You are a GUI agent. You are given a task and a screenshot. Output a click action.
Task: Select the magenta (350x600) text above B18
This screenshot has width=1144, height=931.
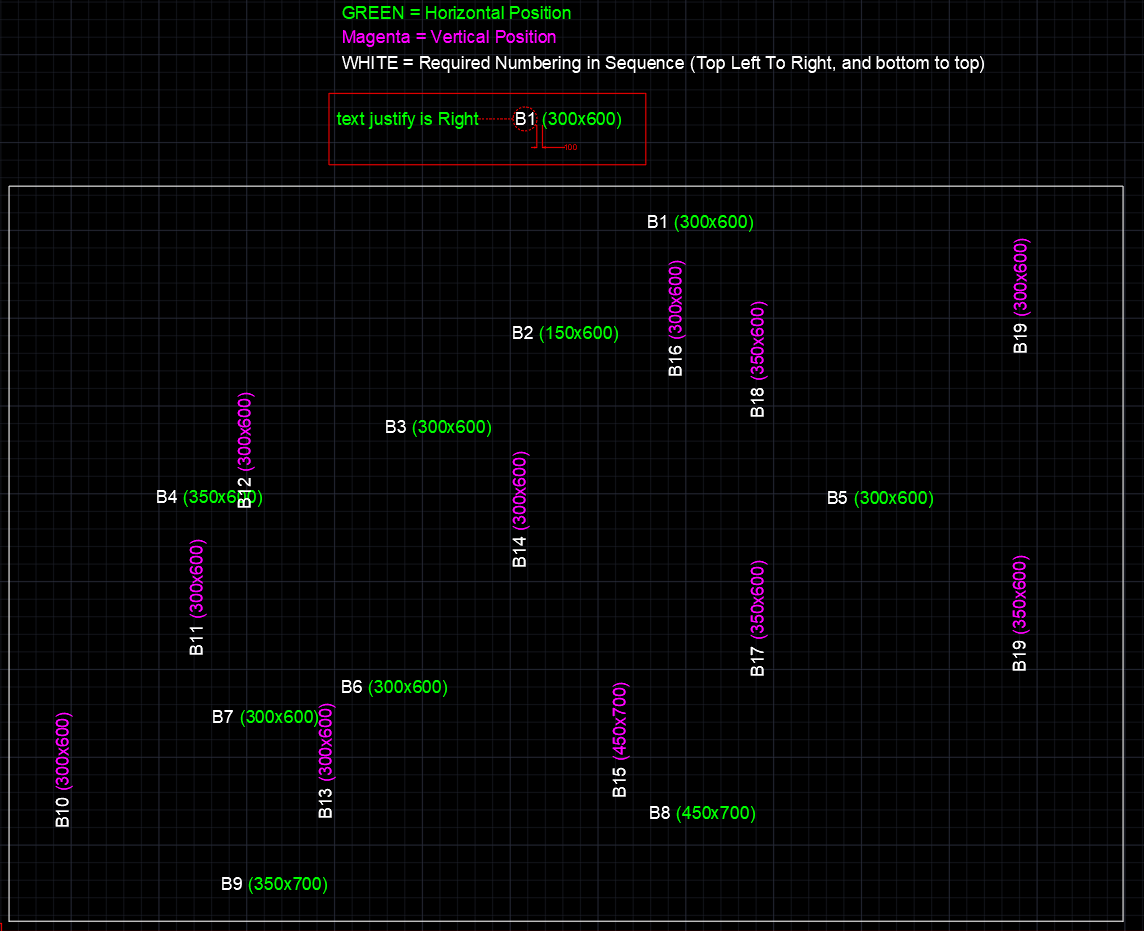click(x=758, y=340)
